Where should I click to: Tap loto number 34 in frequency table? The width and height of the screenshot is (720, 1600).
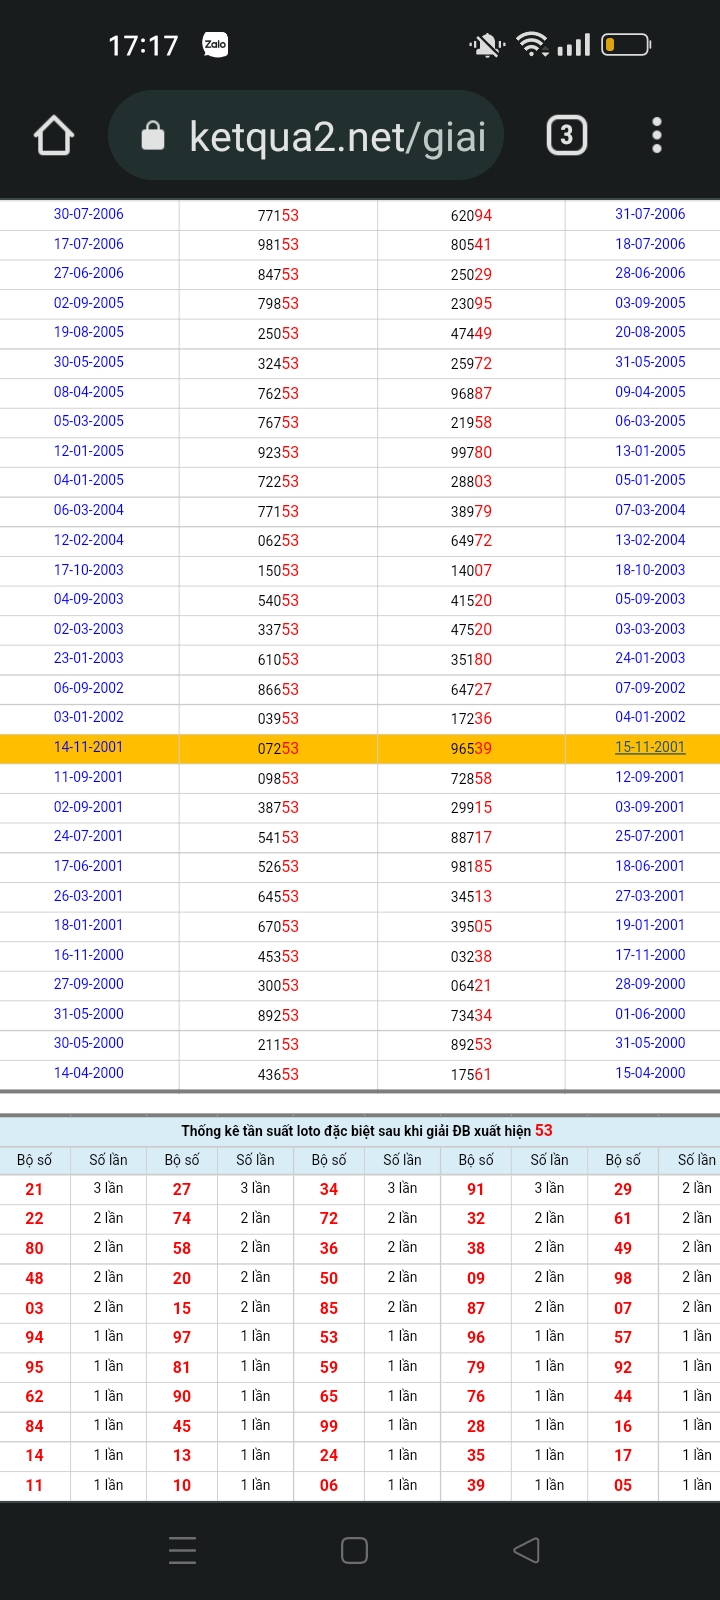(x=329, y=1189)
